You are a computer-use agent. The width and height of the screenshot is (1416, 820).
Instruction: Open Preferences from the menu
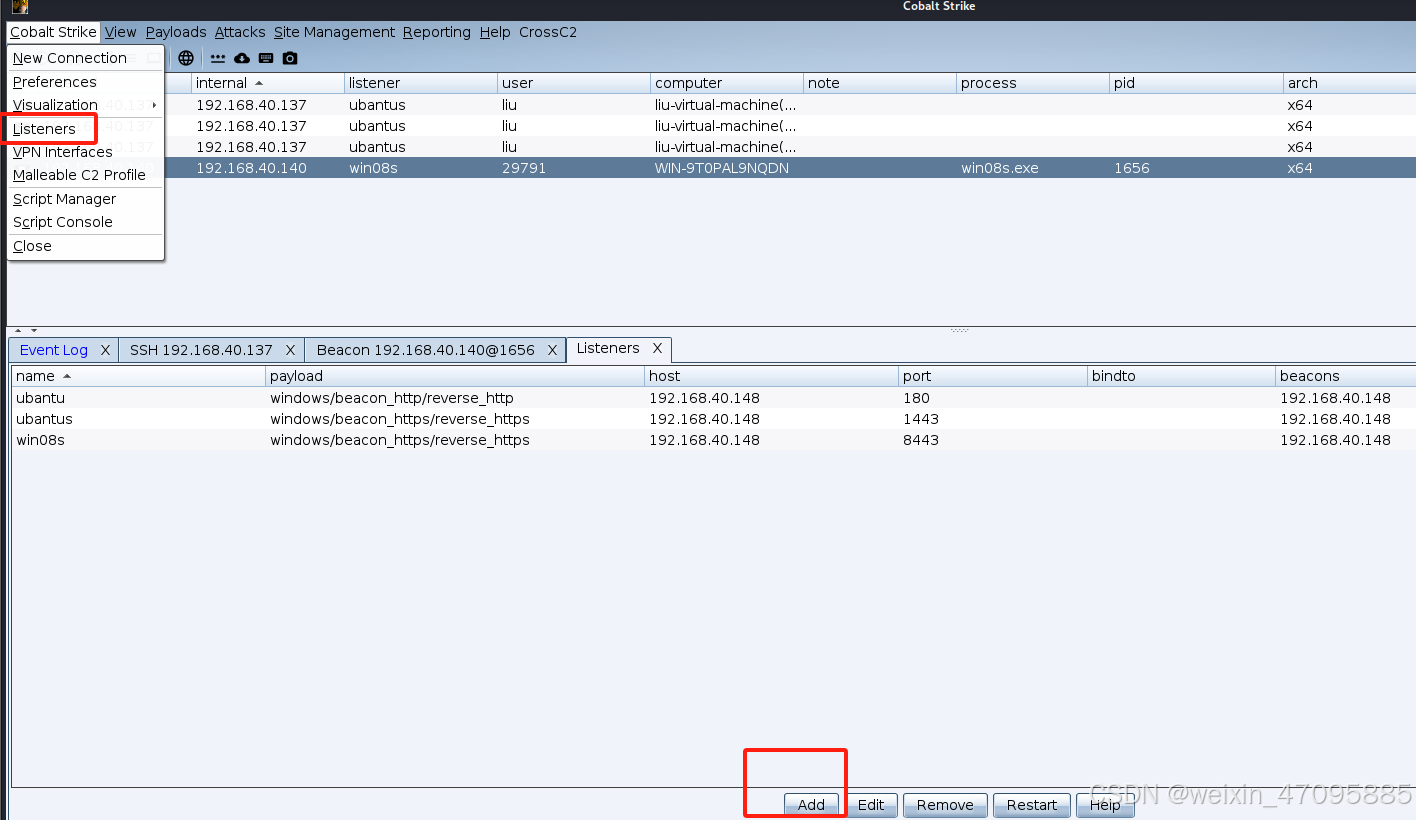coord(85,82)
